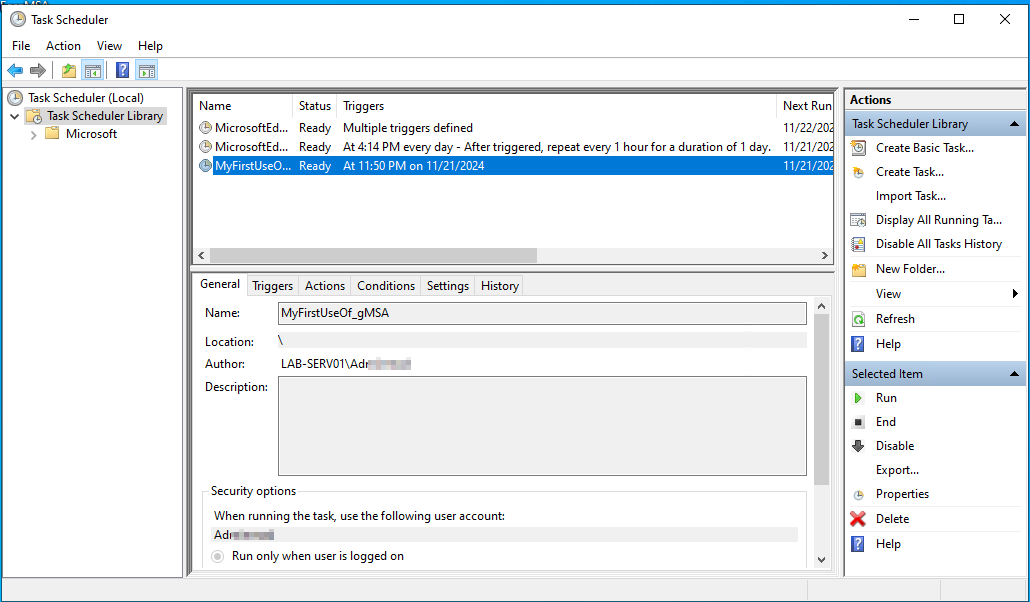Run the selected task
The height and width of the screenshot is (602, 1030).
click(x=885, y=398)
